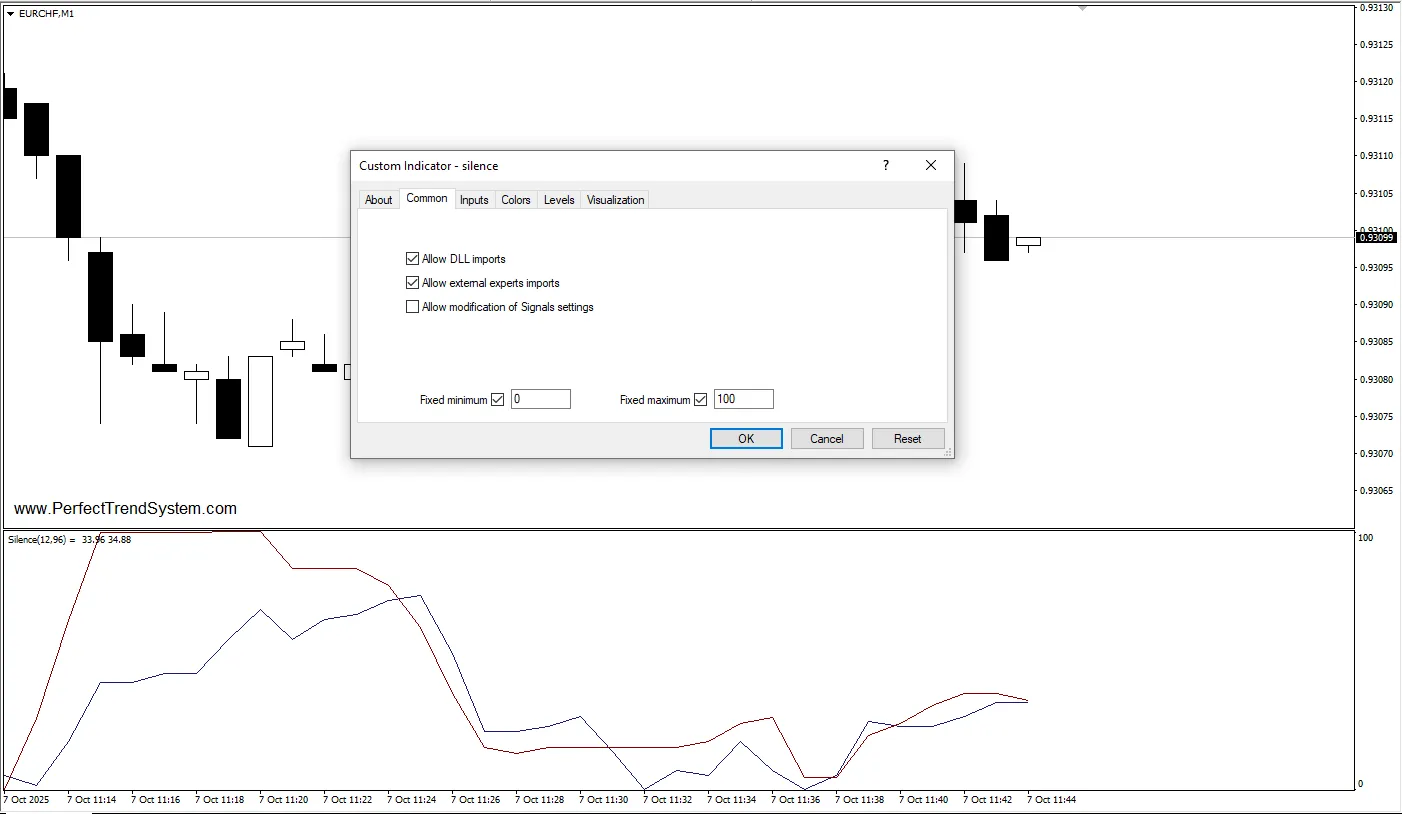Click the question mark help icon in dialog

coord(885,166)
